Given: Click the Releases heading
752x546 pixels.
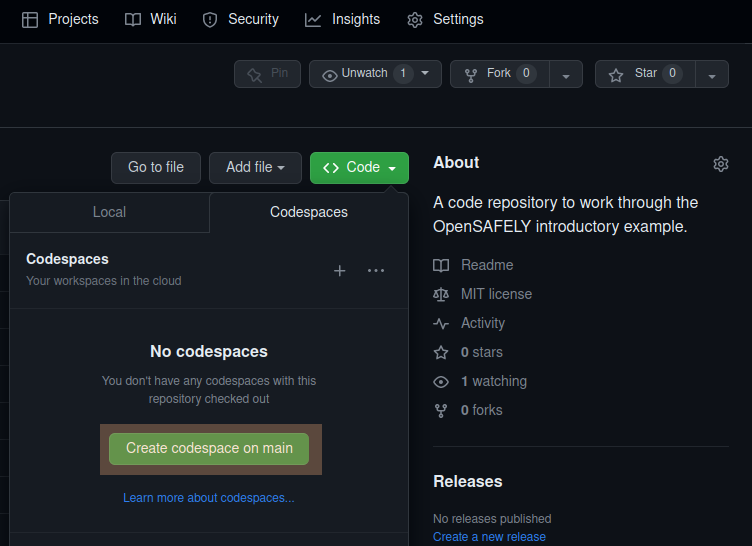Looking at the screenshot, I should (x=468, y=481).
